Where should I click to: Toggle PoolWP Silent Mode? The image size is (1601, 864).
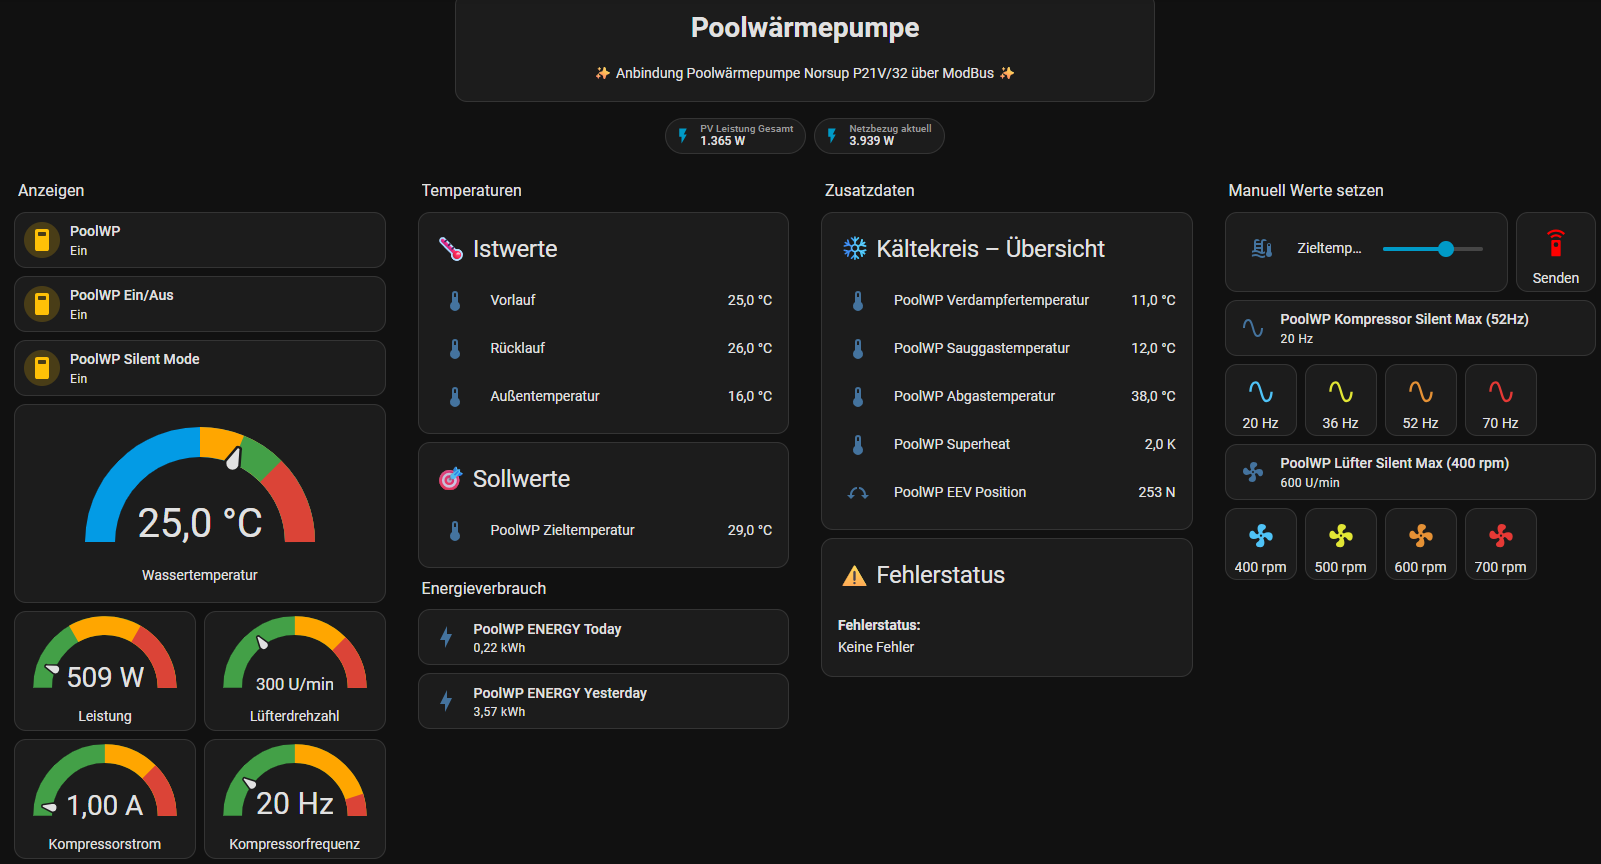pos(200,368)
